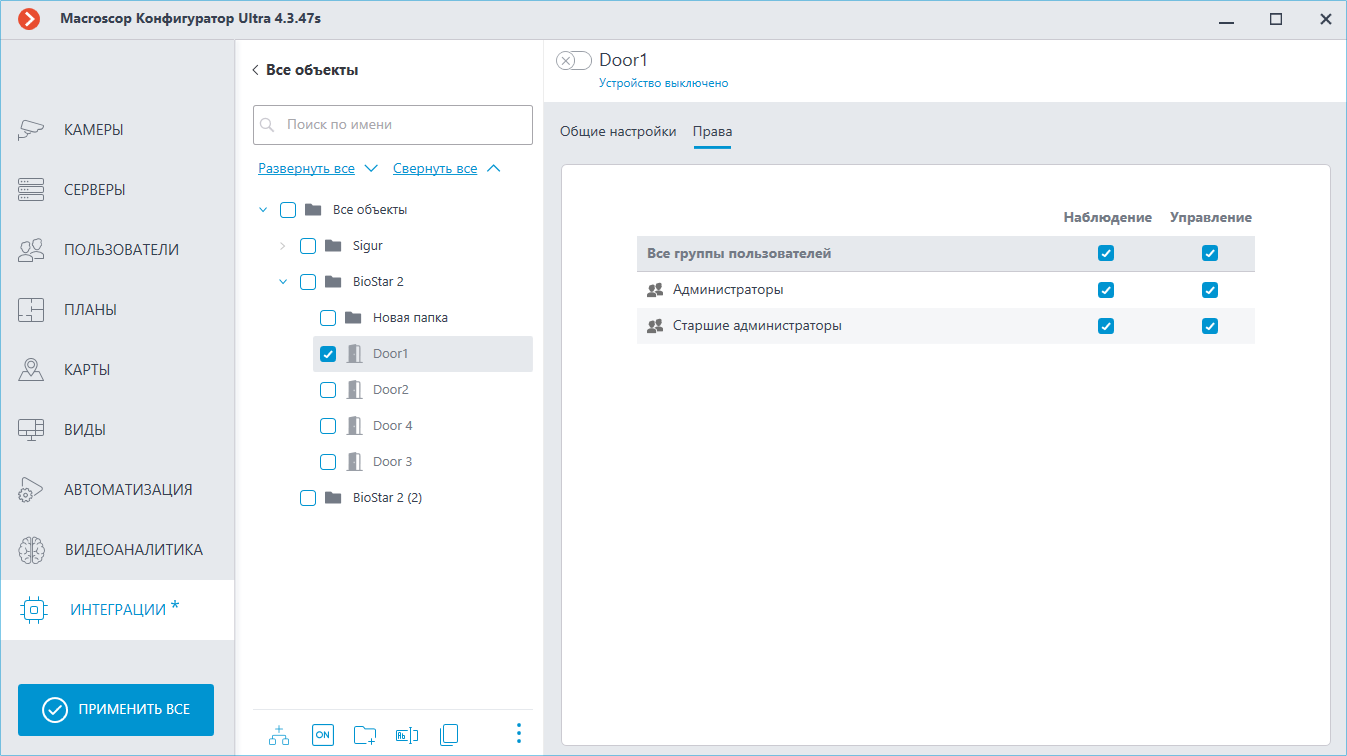Check the Sigur folder checkbox
Viewport: 1347px width, 756px height.
308,246
